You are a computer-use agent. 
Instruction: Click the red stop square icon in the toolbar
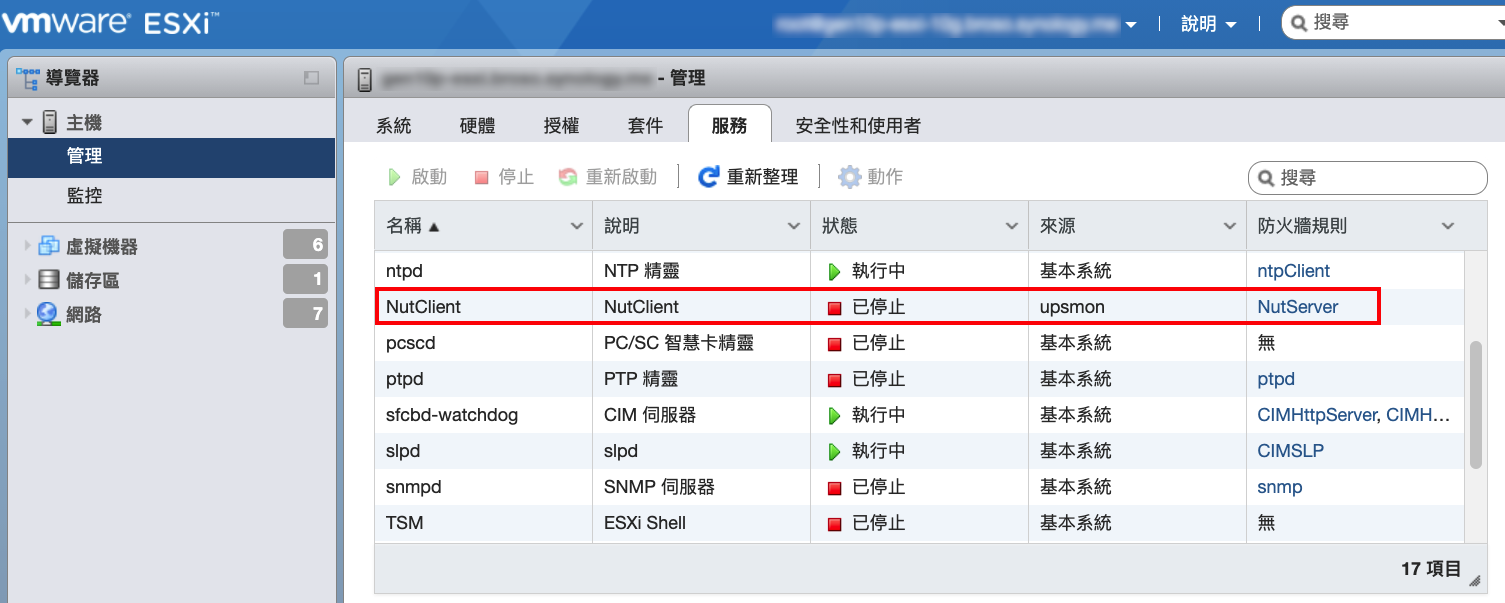tap(481, 177)
